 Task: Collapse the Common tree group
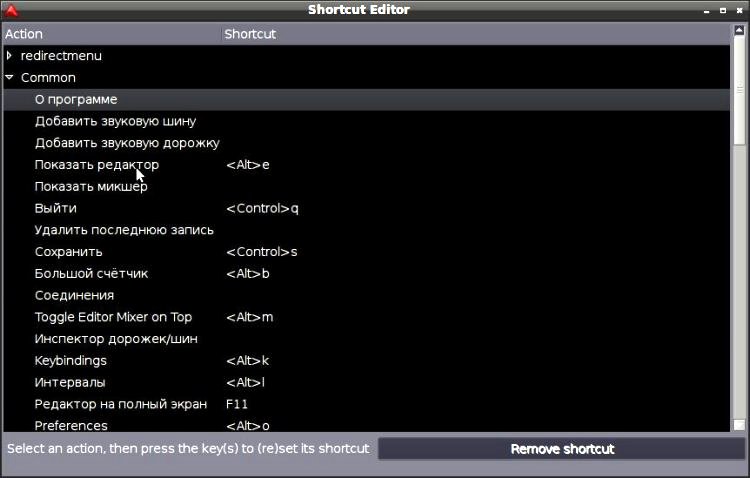click(x=9, y=77)
